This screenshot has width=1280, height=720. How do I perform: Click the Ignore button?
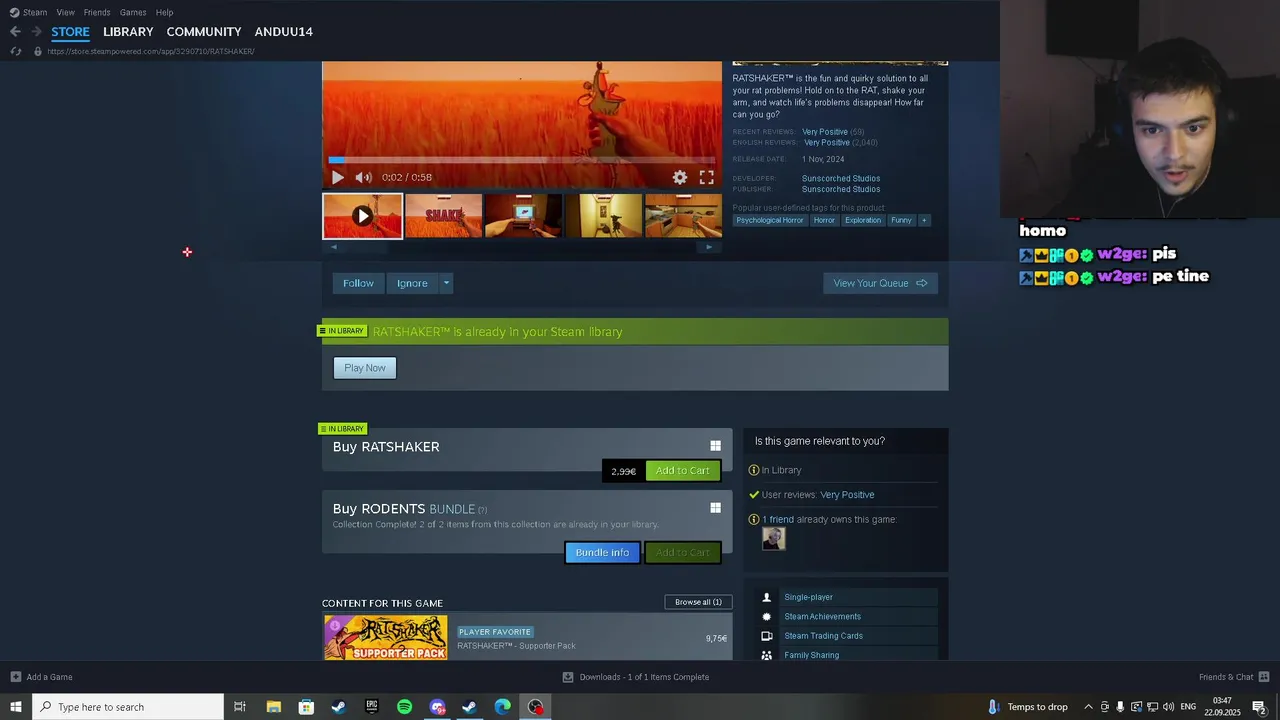[x=412, y=283]
